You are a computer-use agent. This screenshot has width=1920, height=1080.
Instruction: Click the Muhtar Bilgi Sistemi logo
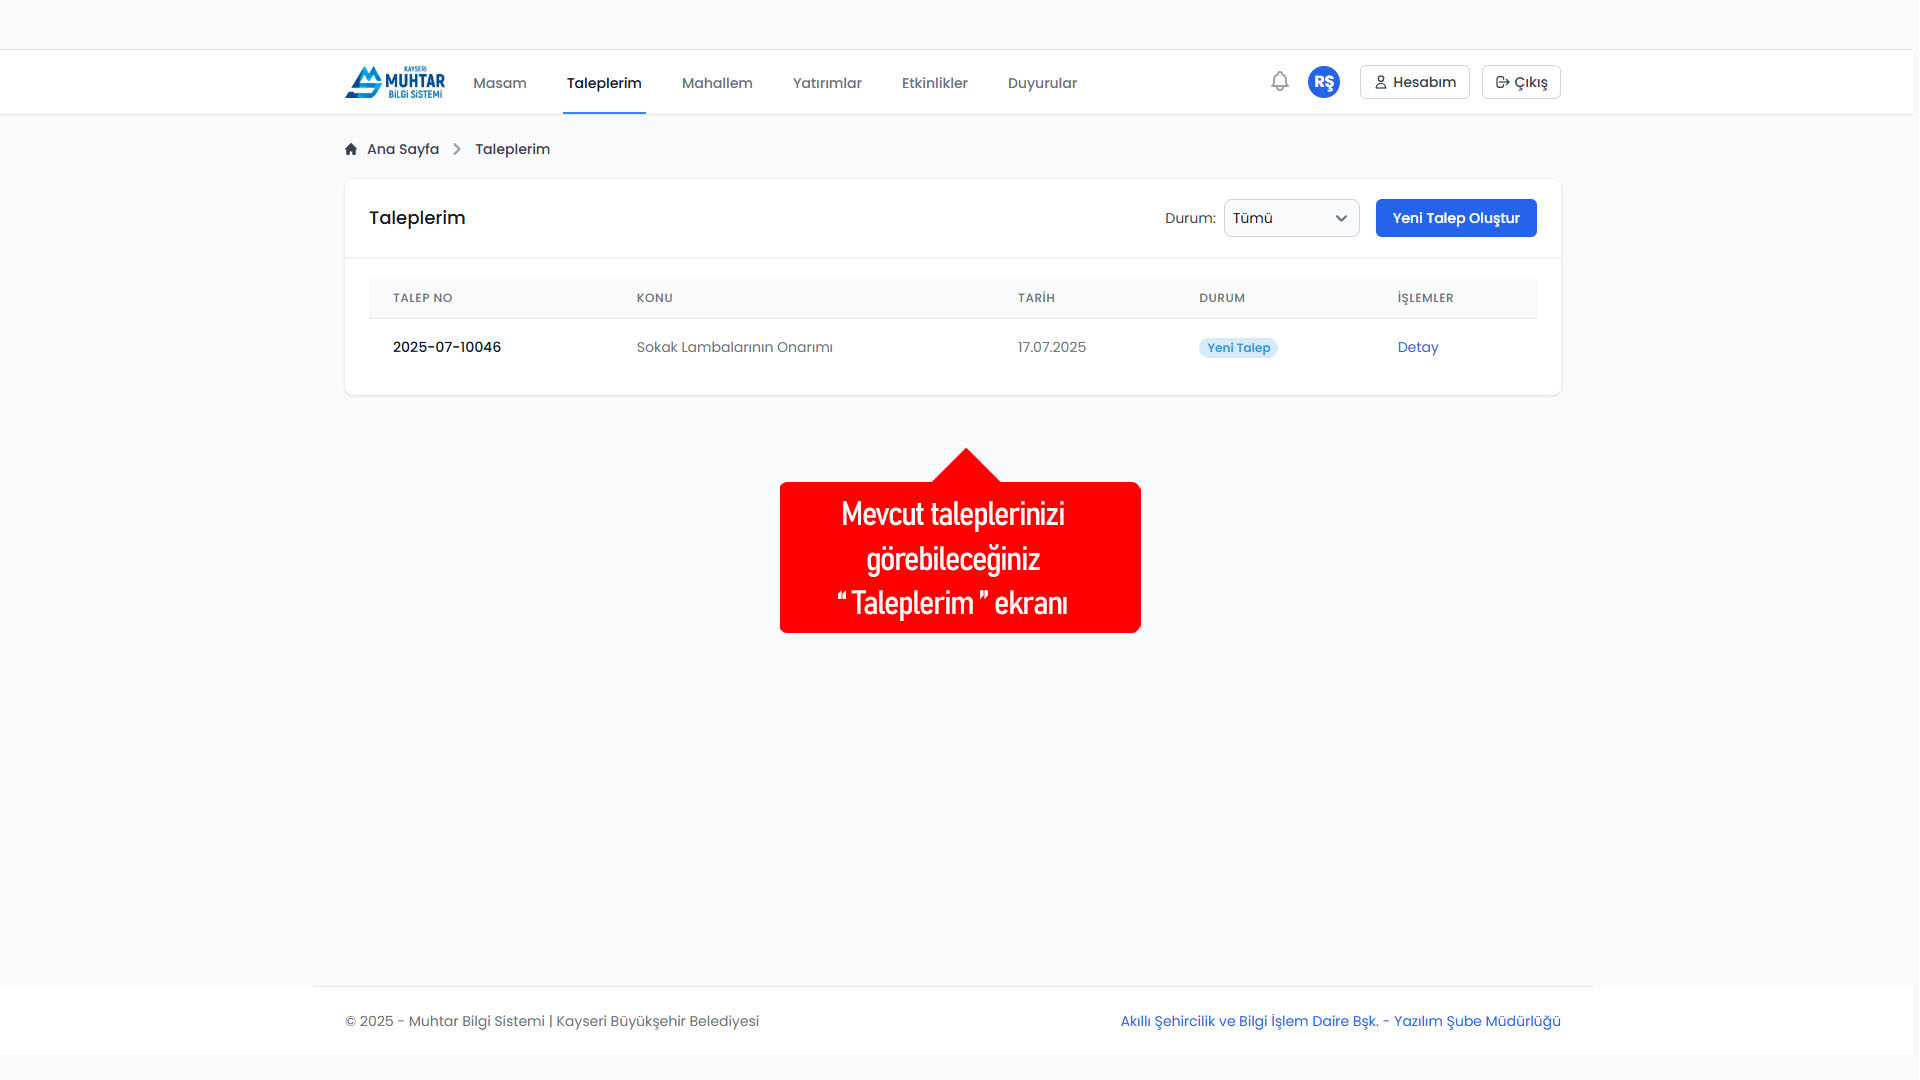395,82
